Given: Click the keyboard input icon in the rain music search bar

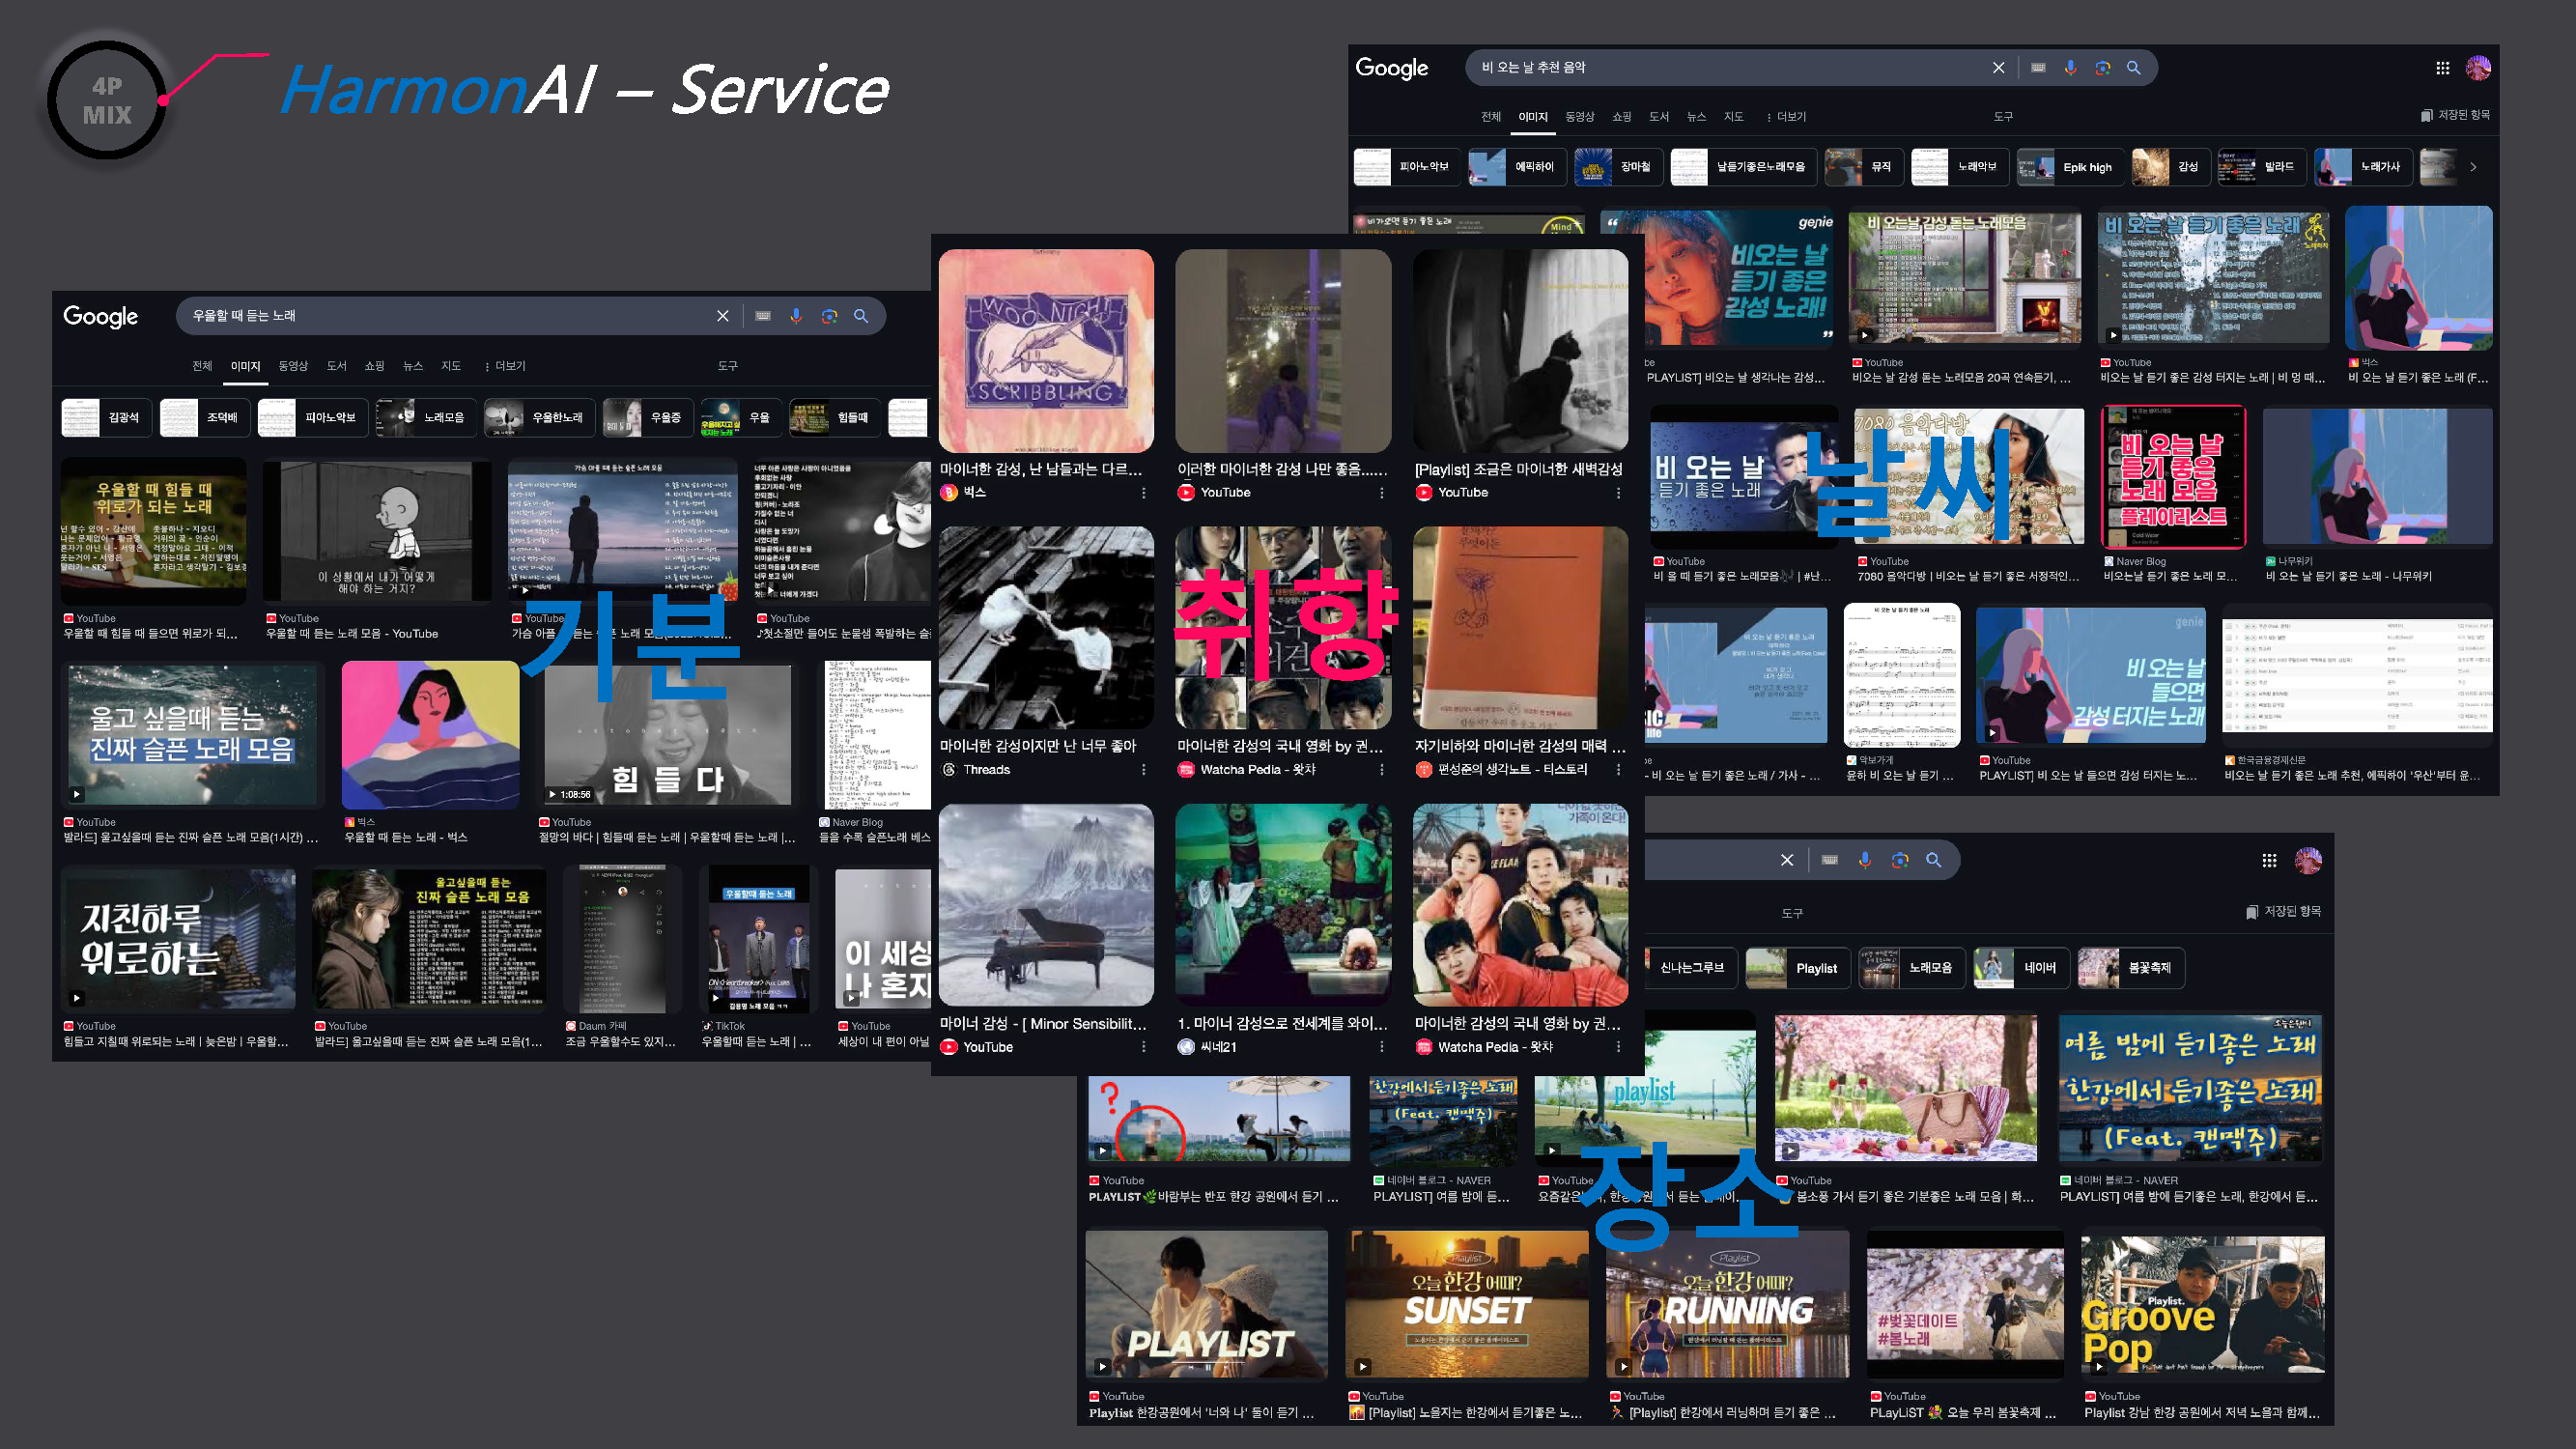Looking at the screenshot, I should coord(2038,67).
